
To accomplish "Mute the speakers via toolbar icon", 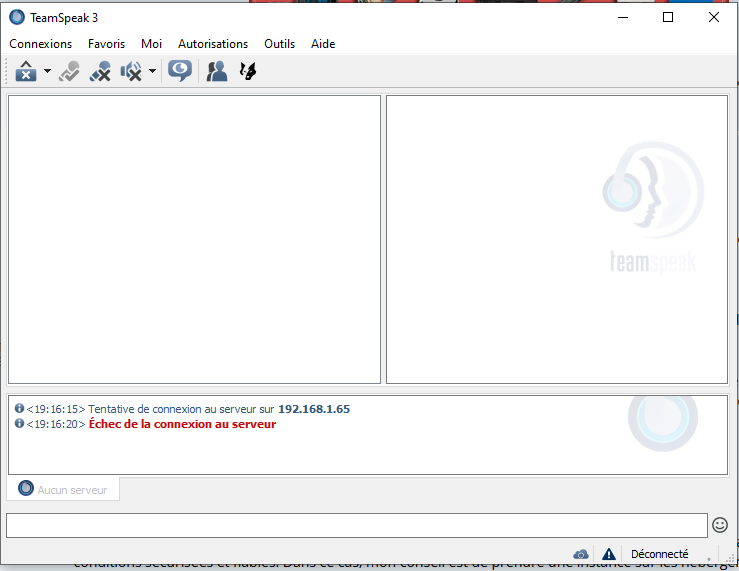I will pyautogui.click(x=131, y=71).
